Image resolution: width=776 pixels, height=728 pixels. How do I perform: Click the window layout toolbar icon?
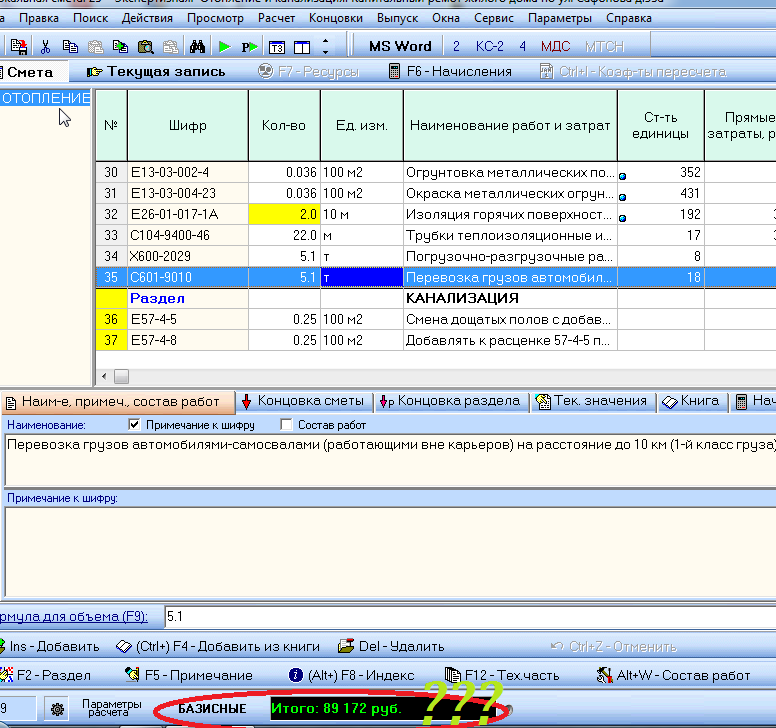301,46
